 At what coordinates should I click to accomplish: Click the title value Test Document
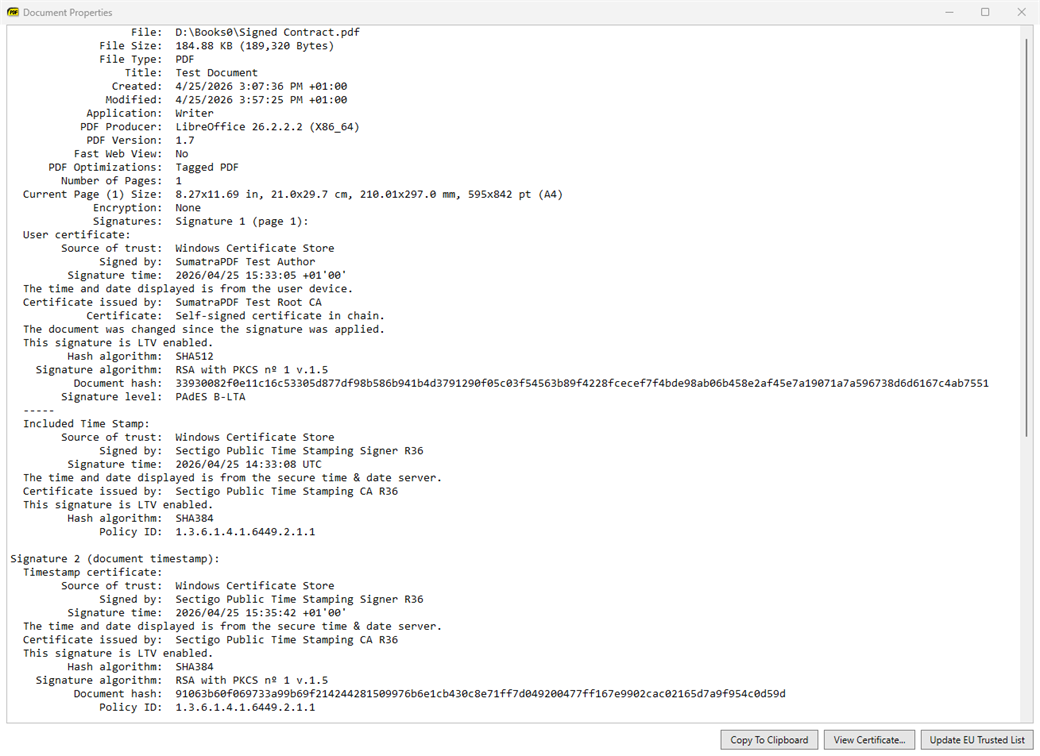tap(216, 72)
